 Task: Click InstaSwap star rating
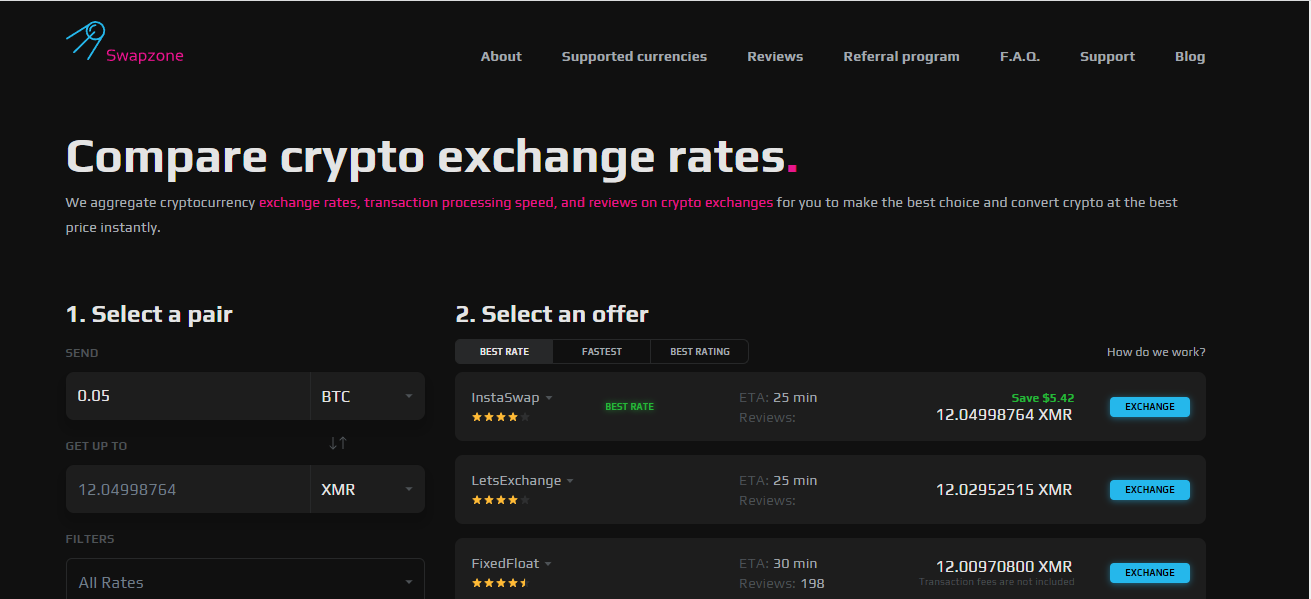(x=500, y=417)
